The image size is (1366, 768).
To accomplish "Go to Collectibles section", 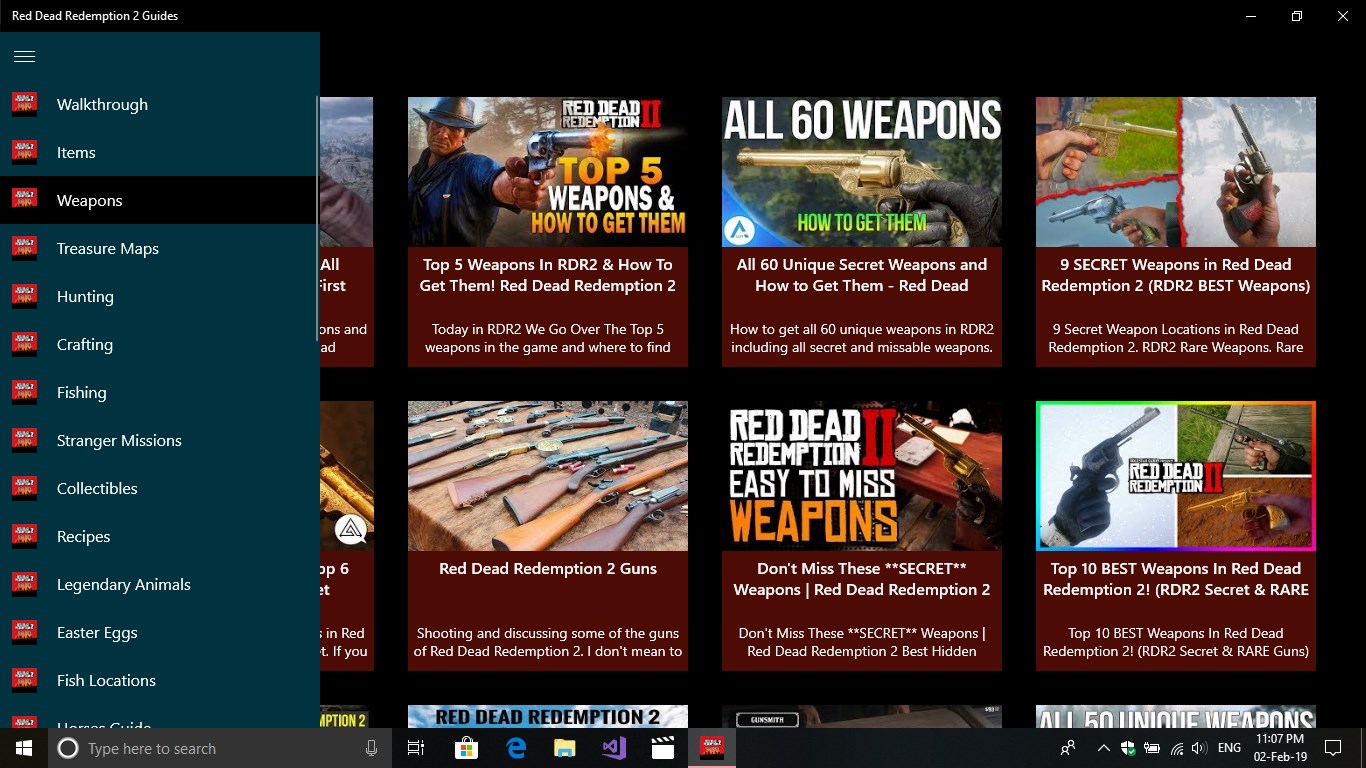I will pyautogui.click(x=158, y=488).
